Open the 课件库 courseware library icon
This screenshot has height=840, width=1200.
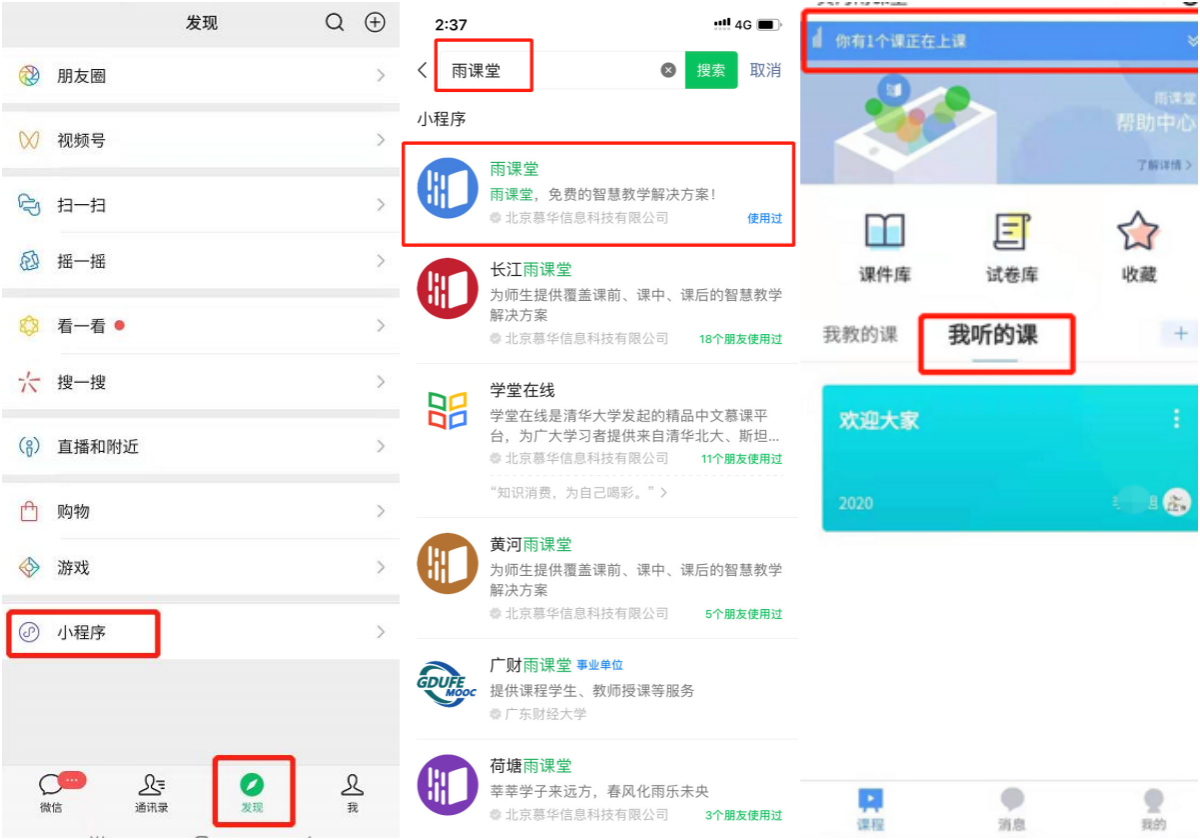[x=885, y=247]
